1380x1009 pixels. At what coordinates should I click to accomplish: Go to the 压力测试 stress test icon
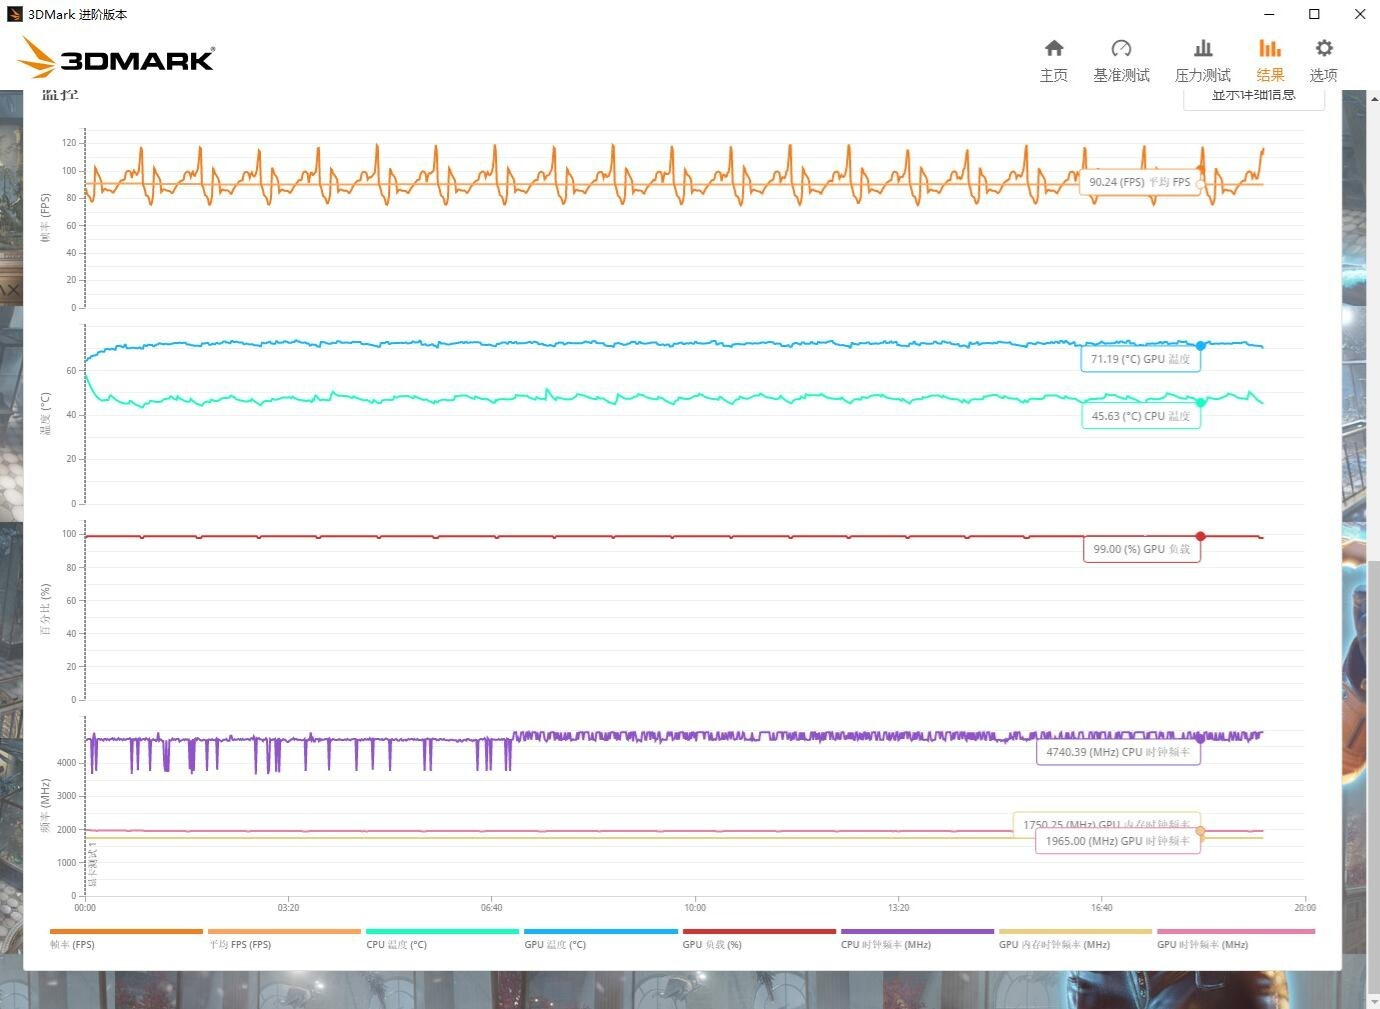tap(1202, 60)
